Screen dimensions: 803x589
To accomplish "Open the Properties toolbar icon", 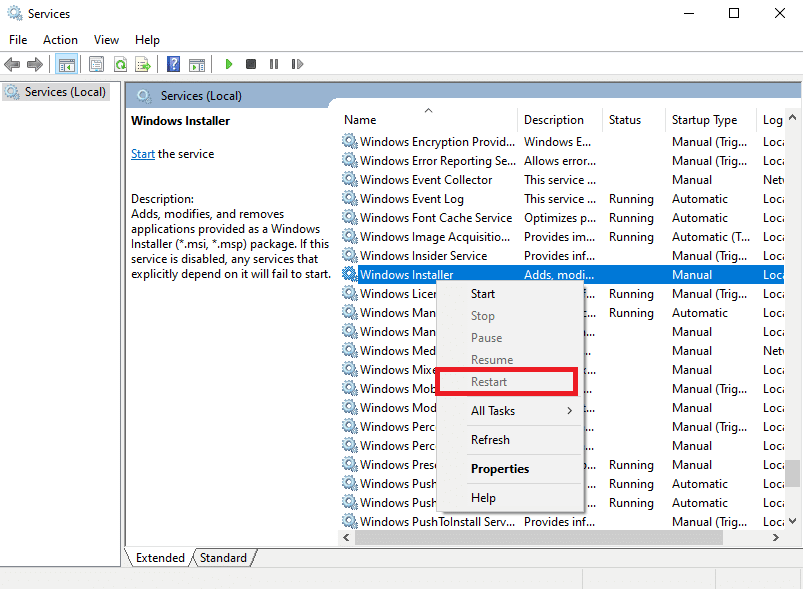I will 96,65.
